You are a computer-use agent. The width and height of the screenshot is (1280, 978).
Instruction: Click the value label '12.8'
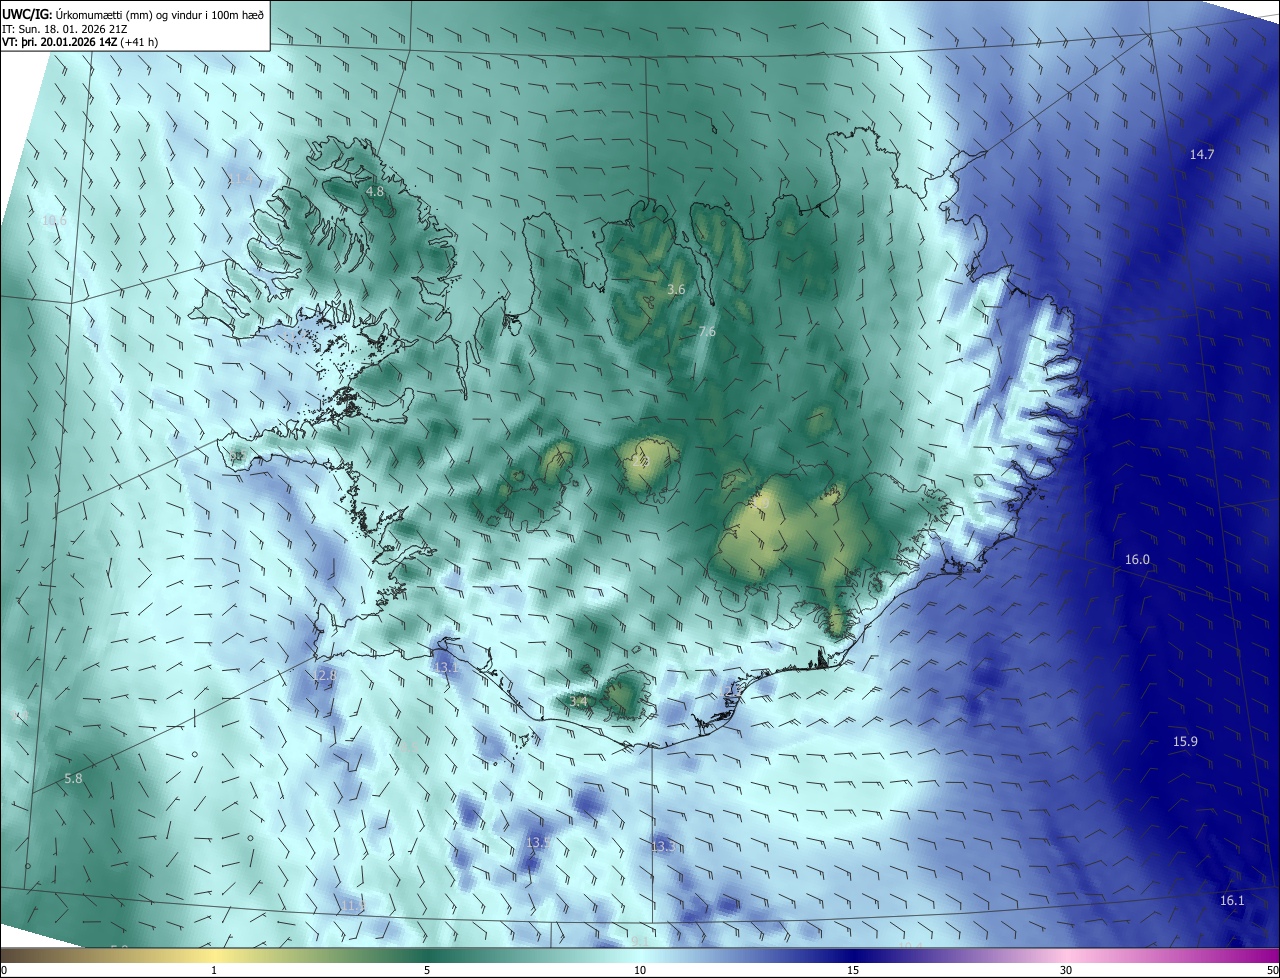point(325,676)
